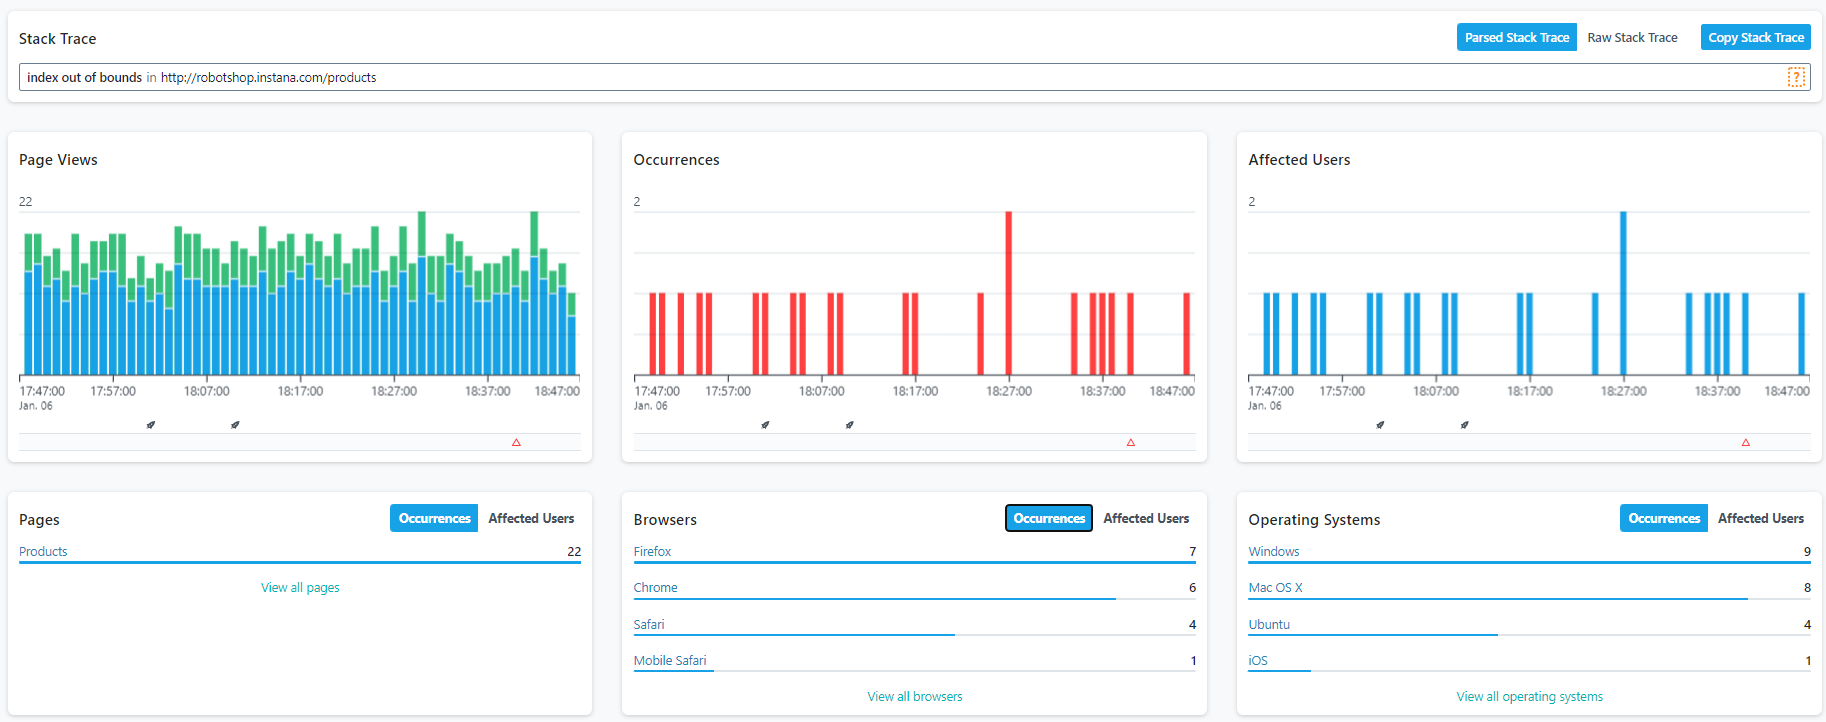Click the 18:07:00 label on Occurrences axis
The width and height of the screenshot is (1826, 722).
821,391
